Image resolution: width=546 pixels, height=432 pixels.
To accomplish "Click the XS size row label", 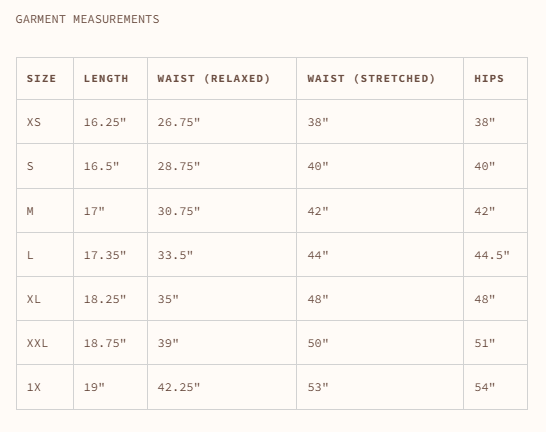I will pyautogui.click(x=34, y=122).
